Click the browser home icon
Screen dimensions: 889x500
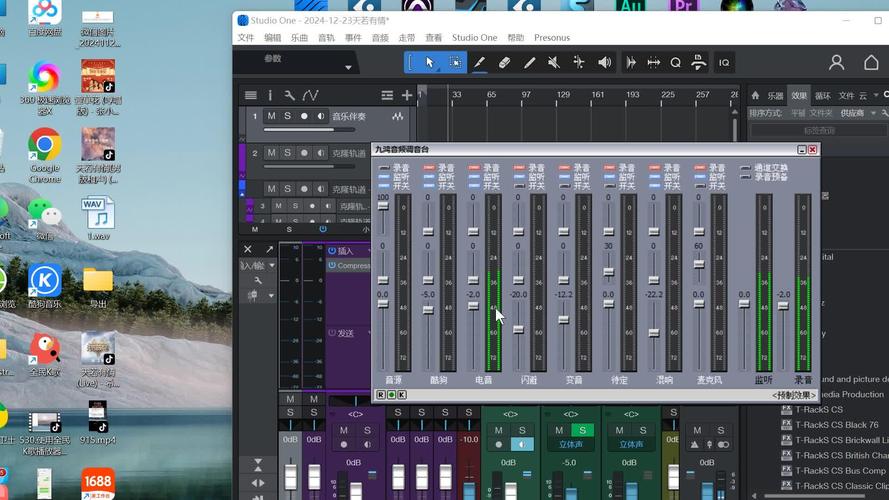(x=755, y=96)
